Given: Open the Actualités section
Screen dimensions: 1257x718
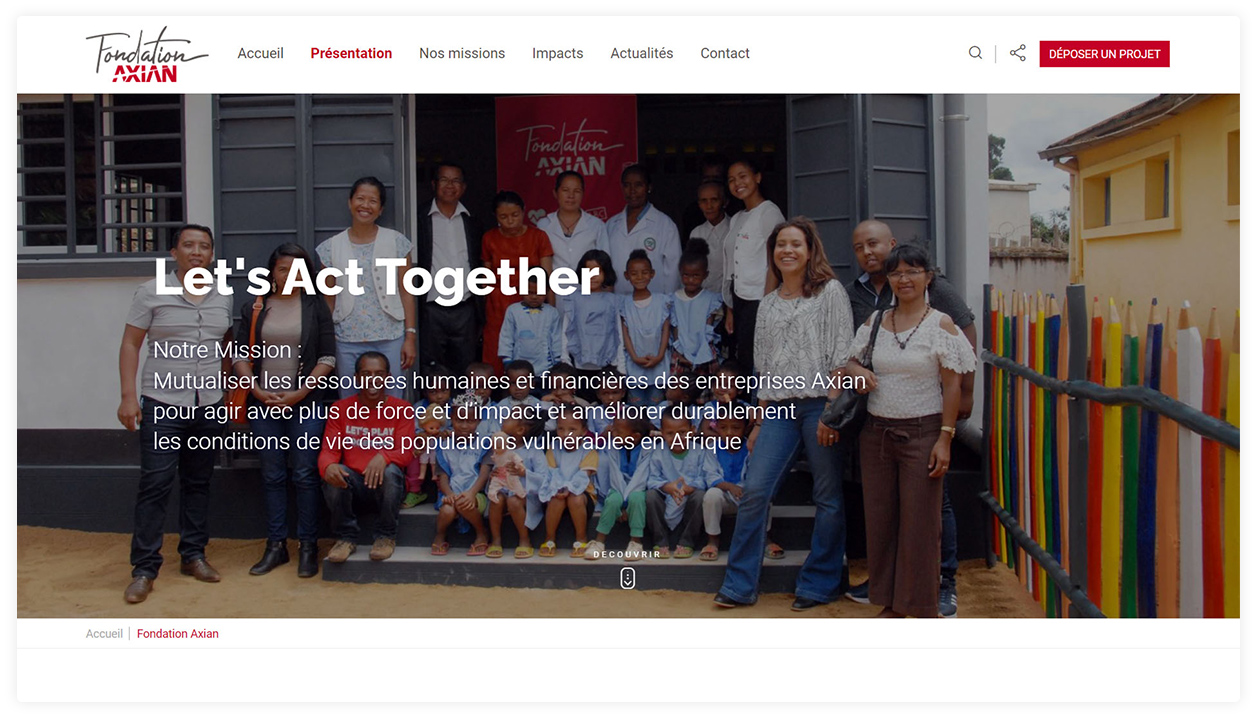Looking at the screenshot, I should (x=642, y=53).
